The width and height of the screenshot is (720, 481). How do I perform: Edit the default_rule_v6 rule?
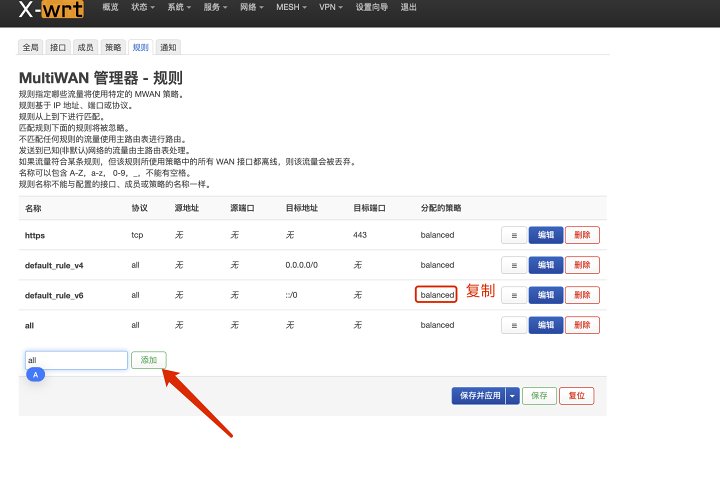coord(546,295)
